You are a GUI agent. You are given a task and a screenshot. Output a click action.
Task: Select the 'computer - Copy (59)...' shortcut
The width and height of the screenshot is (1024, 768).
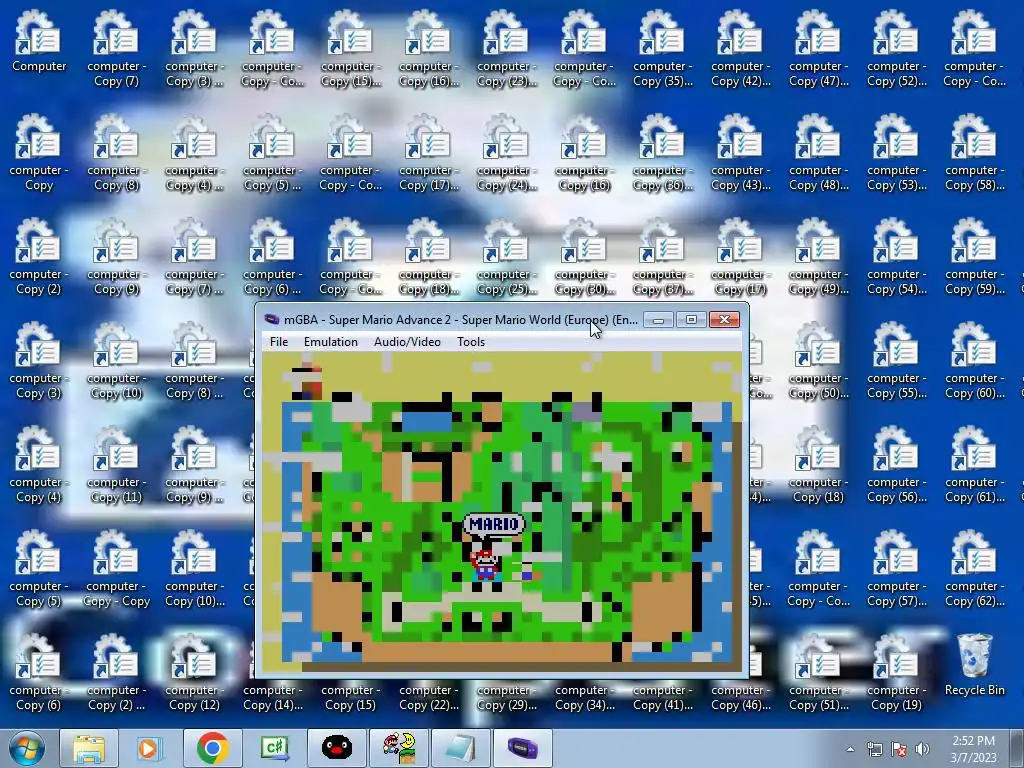click(974, 257)
